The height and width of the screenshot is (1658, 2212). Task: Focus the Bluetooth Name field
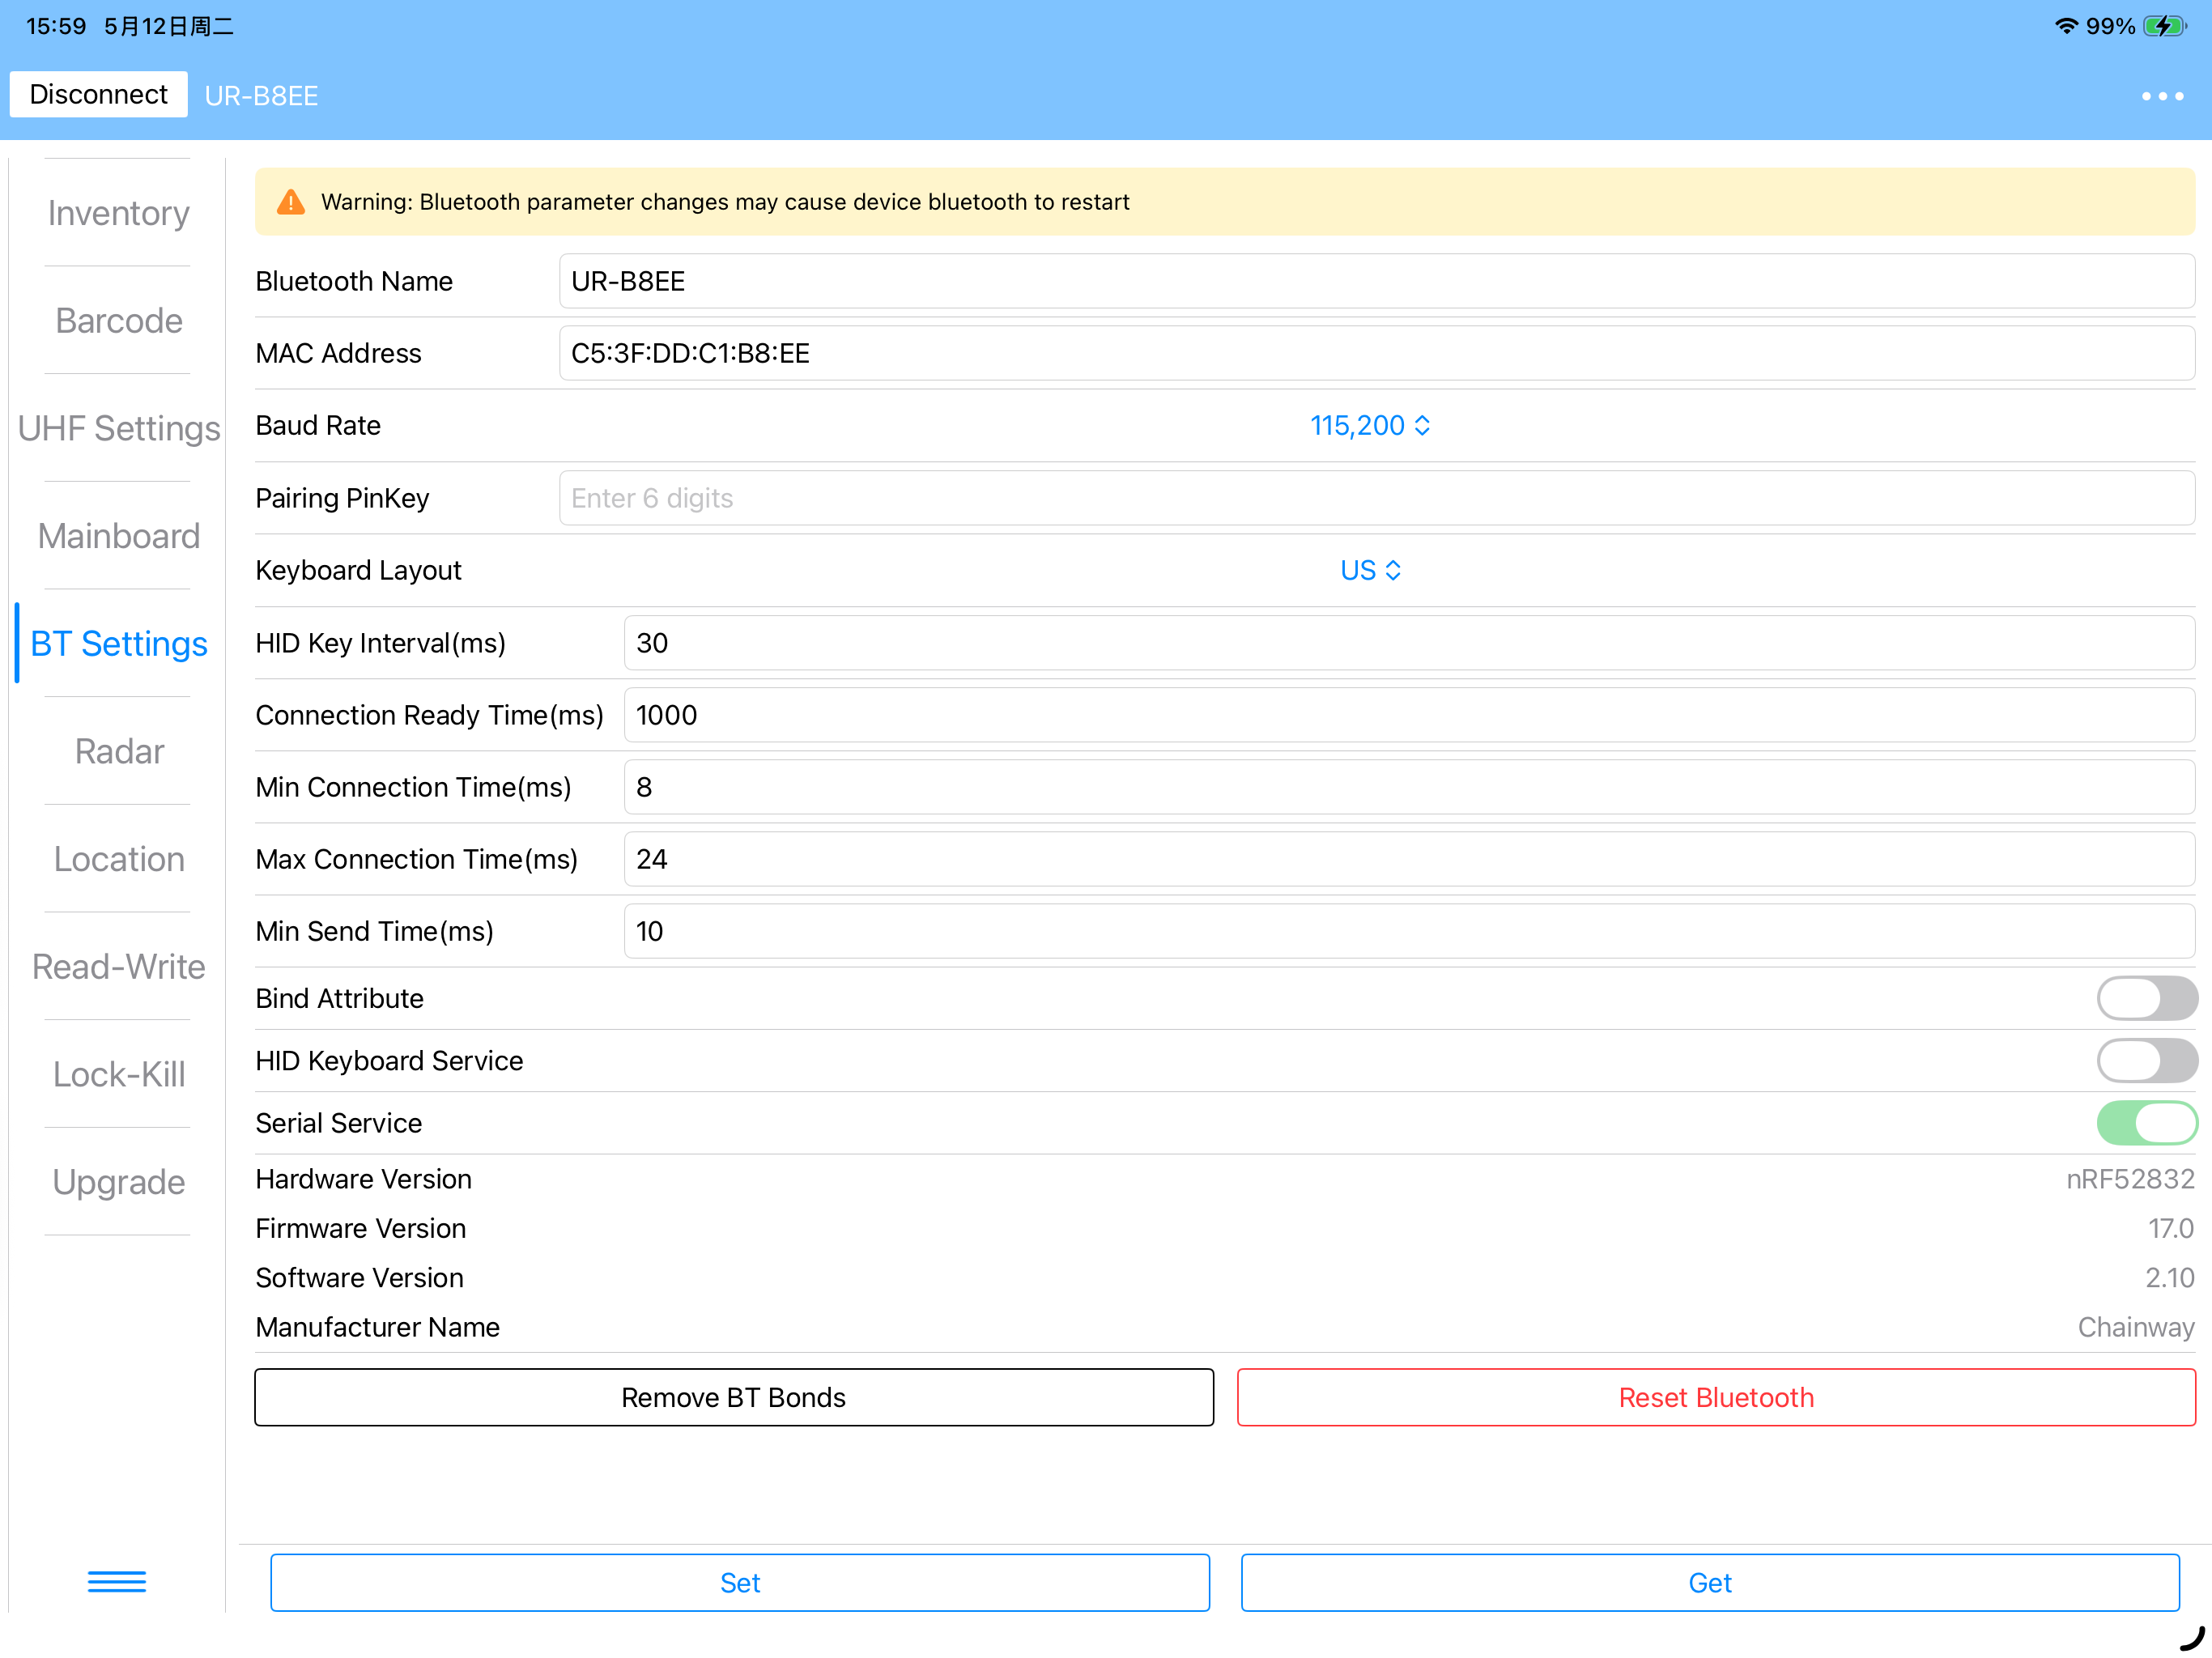(x=1376, y=281)
